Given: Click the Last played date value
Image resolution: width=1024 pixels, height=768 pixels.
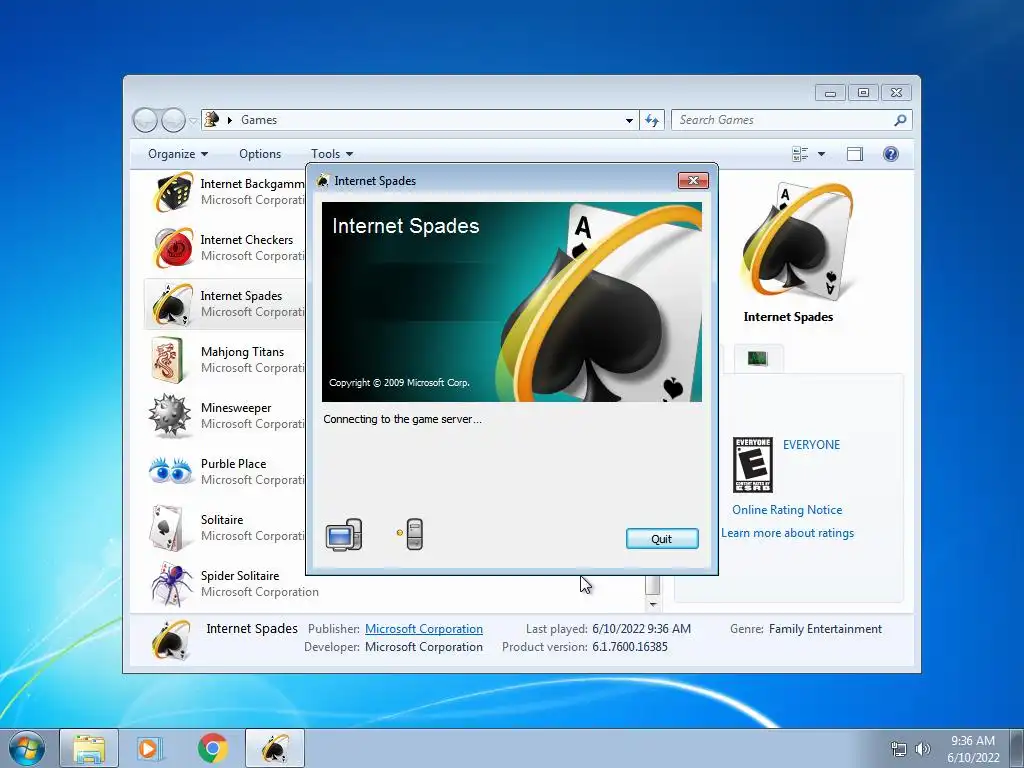Looking at the screenshot, I should pyautogui.click(x=641, y=629).
